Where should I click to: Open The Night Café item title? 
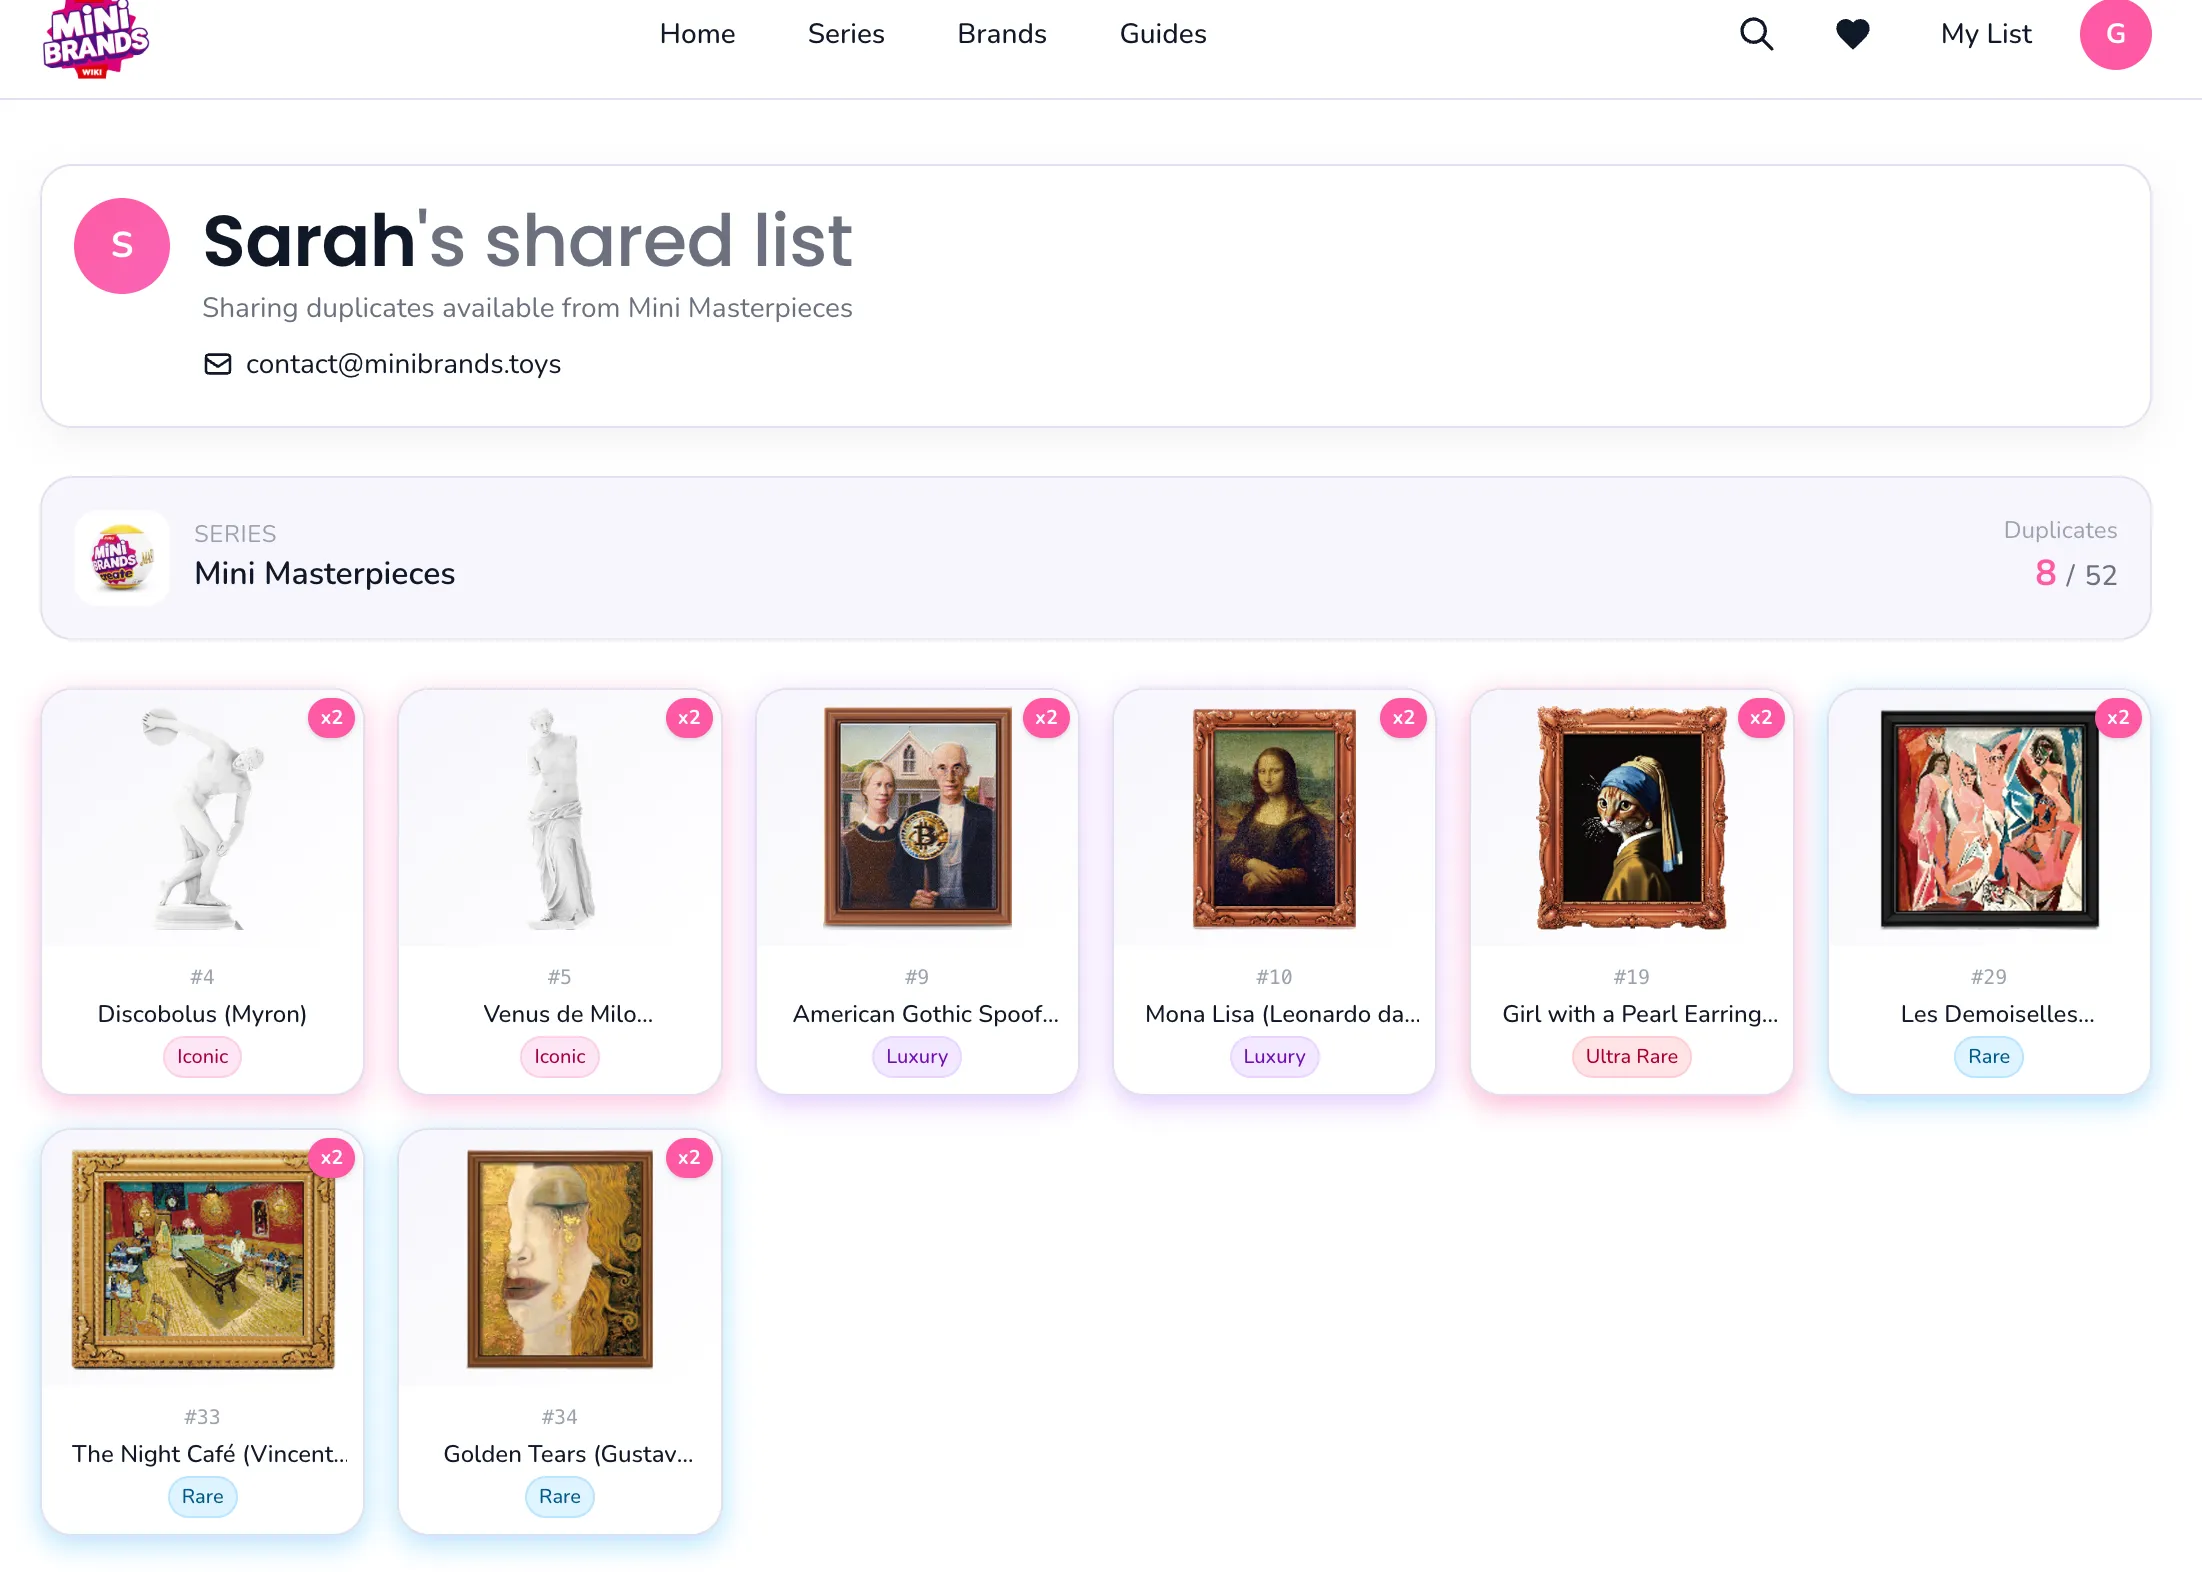pos(210,1454)
